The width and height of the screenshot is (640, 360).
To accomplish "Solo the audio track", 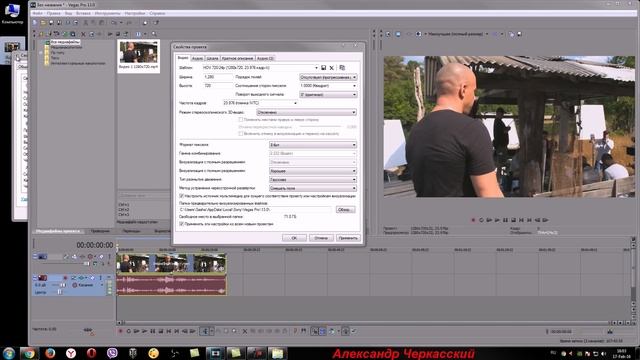I will pos(100,278).
